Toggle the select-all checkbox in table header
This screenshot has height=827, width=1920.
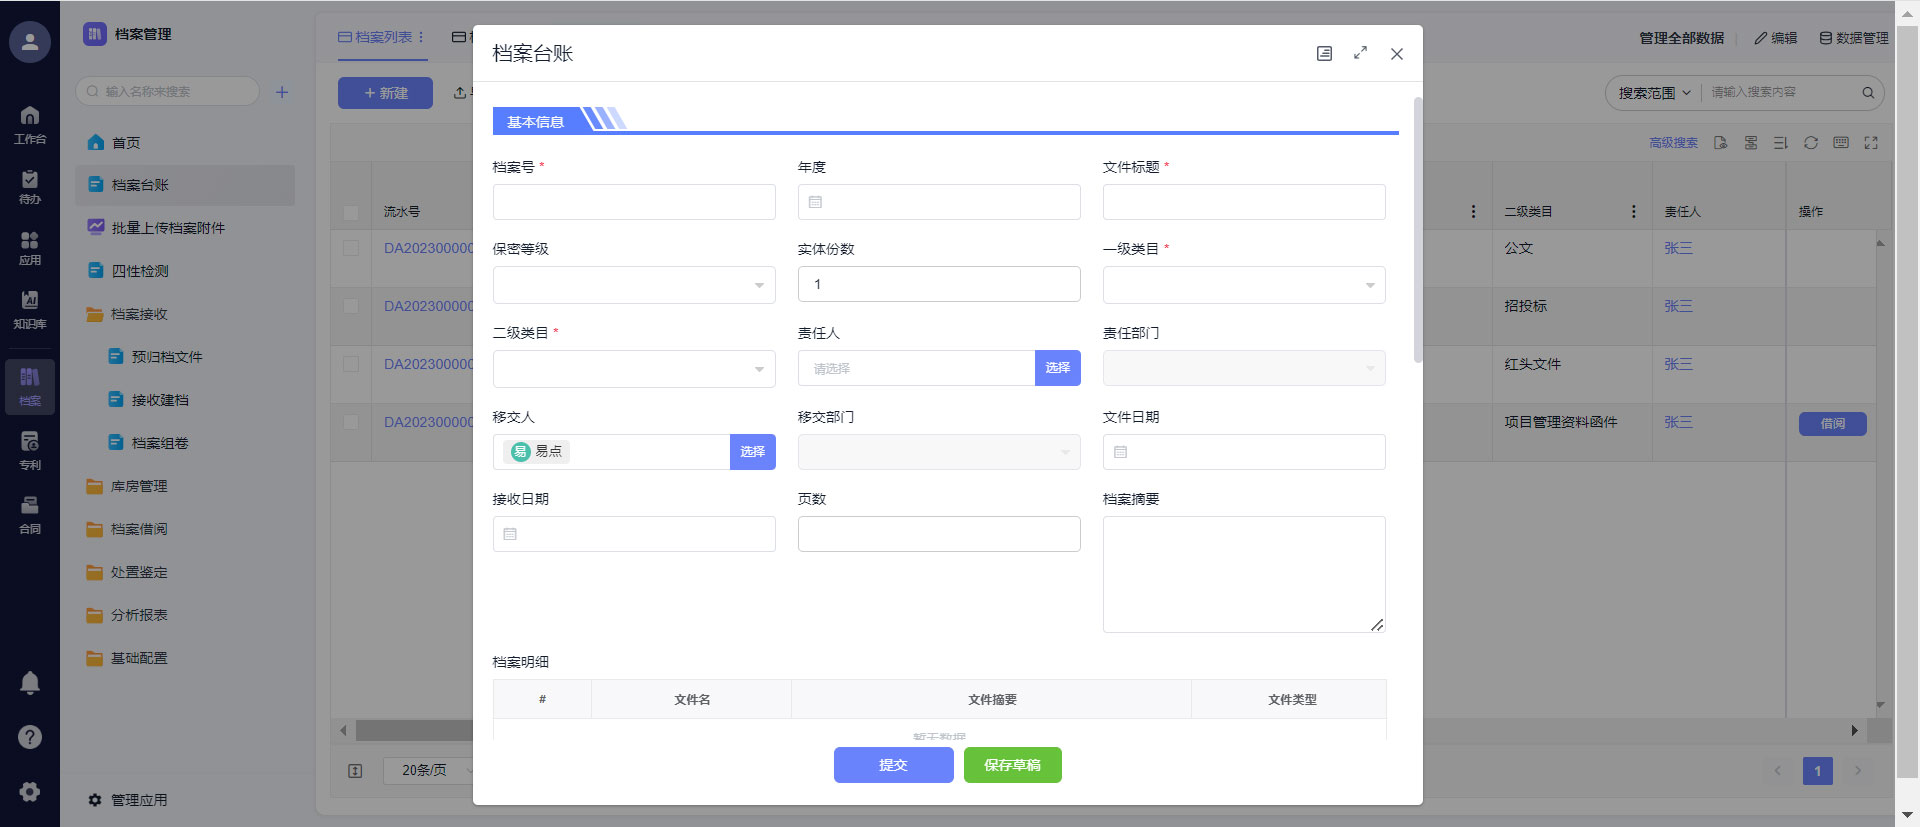pyautogui.click(x=351, y=212)
